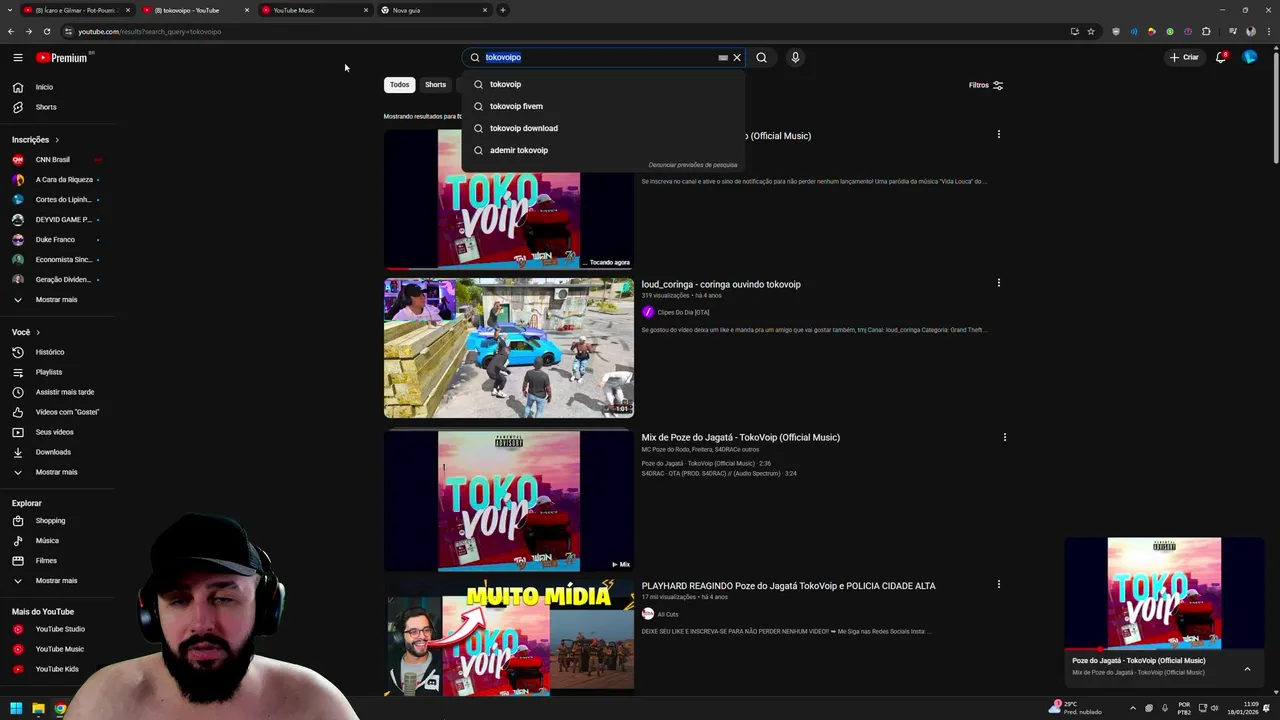The width and height of the screenshot is (1280, 720).
Task: Click 'Denunciar previsões de pesquisa' link
Action: click(x=693, y=165)
